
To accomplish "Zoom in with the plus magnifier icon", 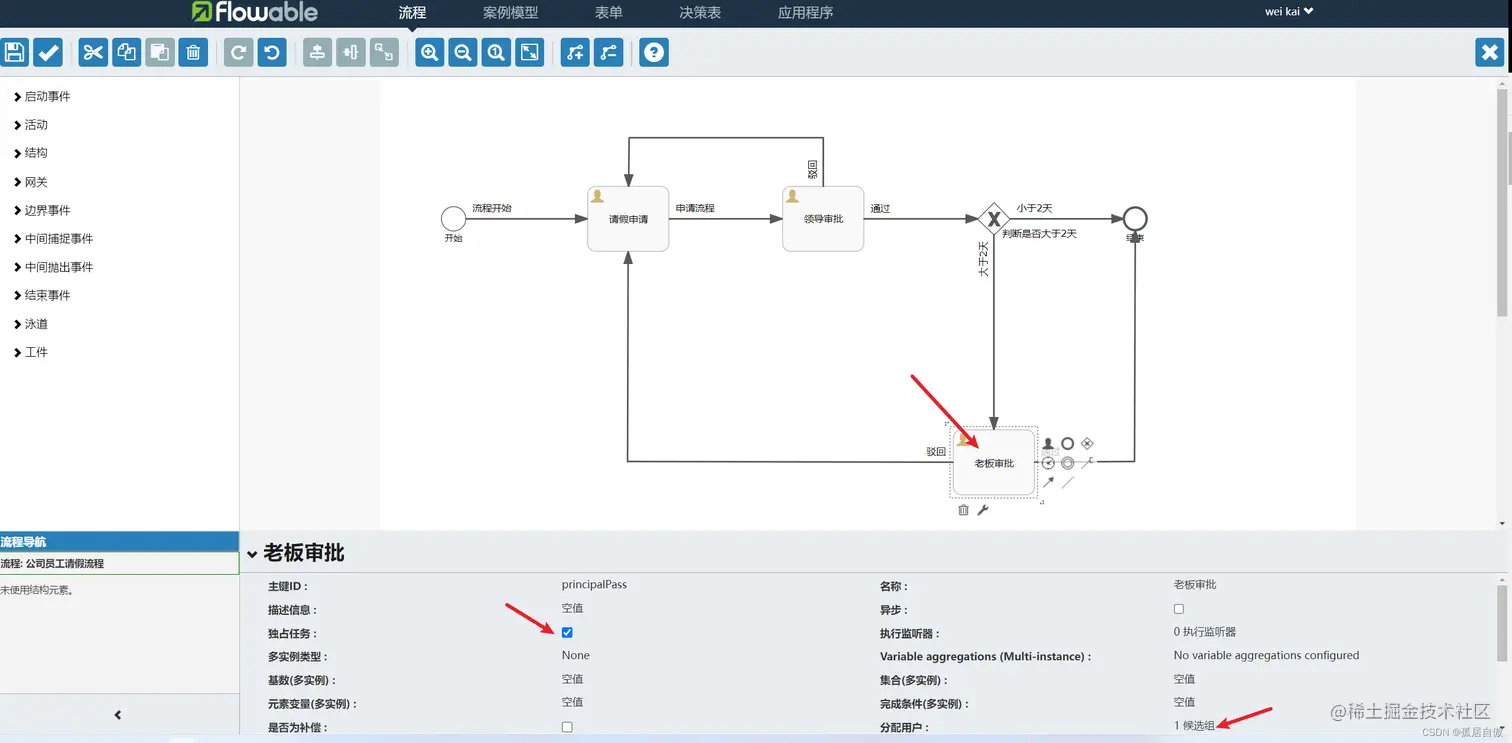I will pos(430,52).
